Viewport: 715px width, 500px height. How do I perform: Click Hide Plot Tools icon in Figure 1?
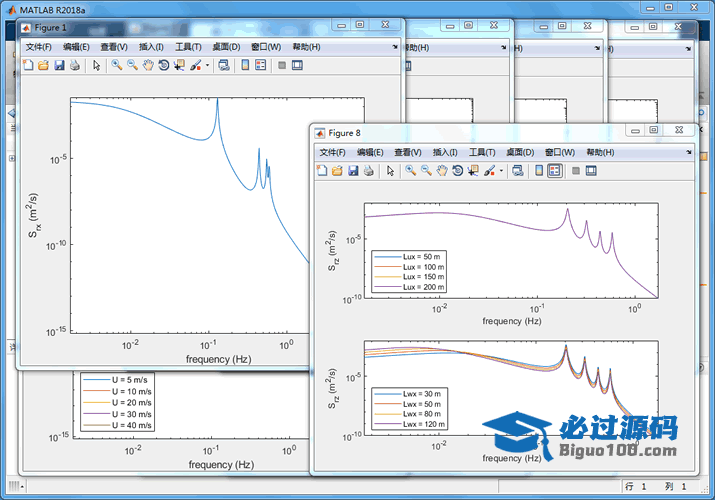pos(282,65)
